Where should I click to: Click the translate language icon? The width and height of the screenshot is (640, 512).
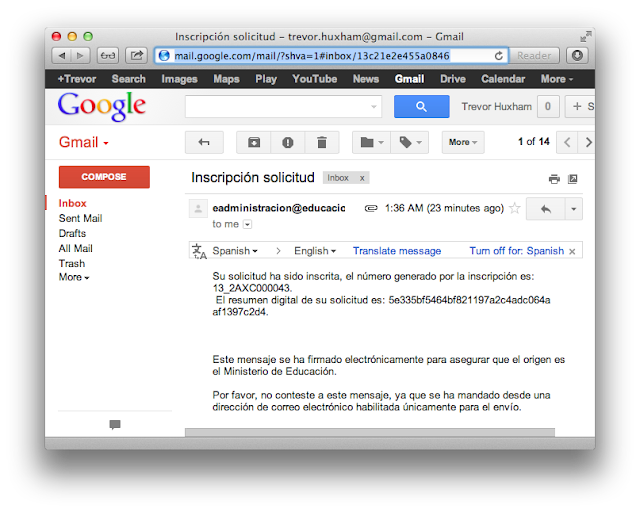point(199,251)
